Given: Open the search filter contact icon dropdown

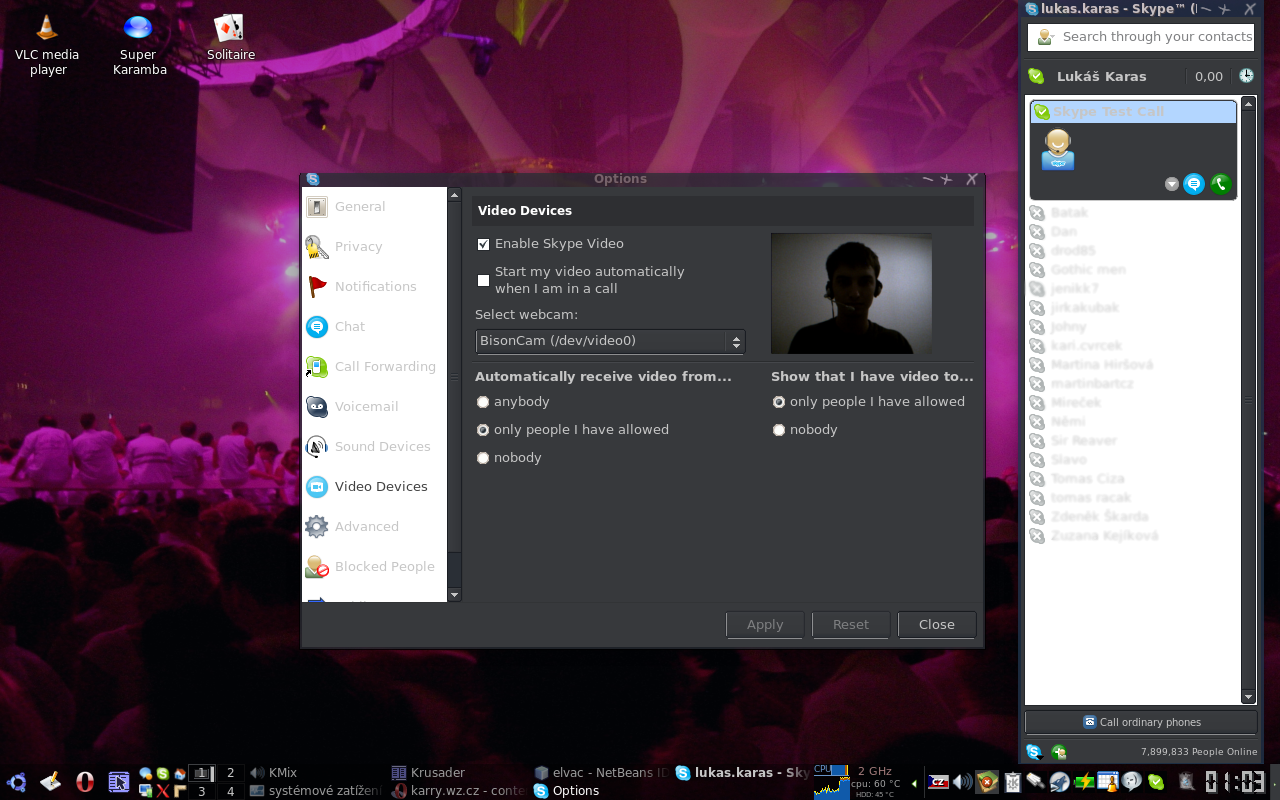Looking at the screenshot, I should 1045,37.
